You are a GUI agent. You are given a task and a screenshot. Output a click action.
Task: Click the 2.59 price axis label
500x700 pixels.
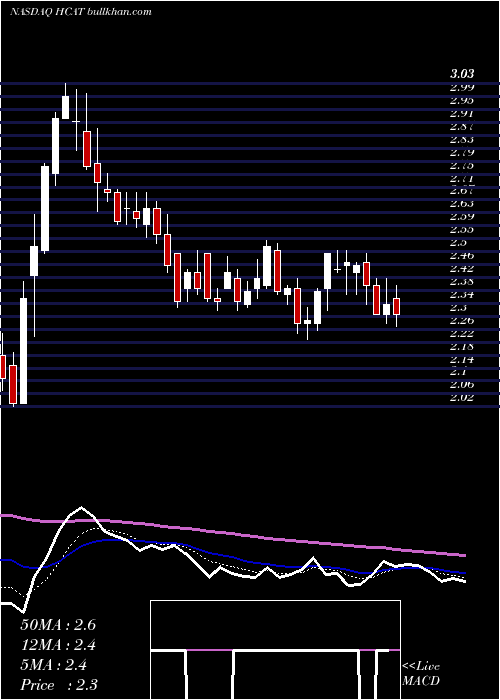(x=462, y=217)
